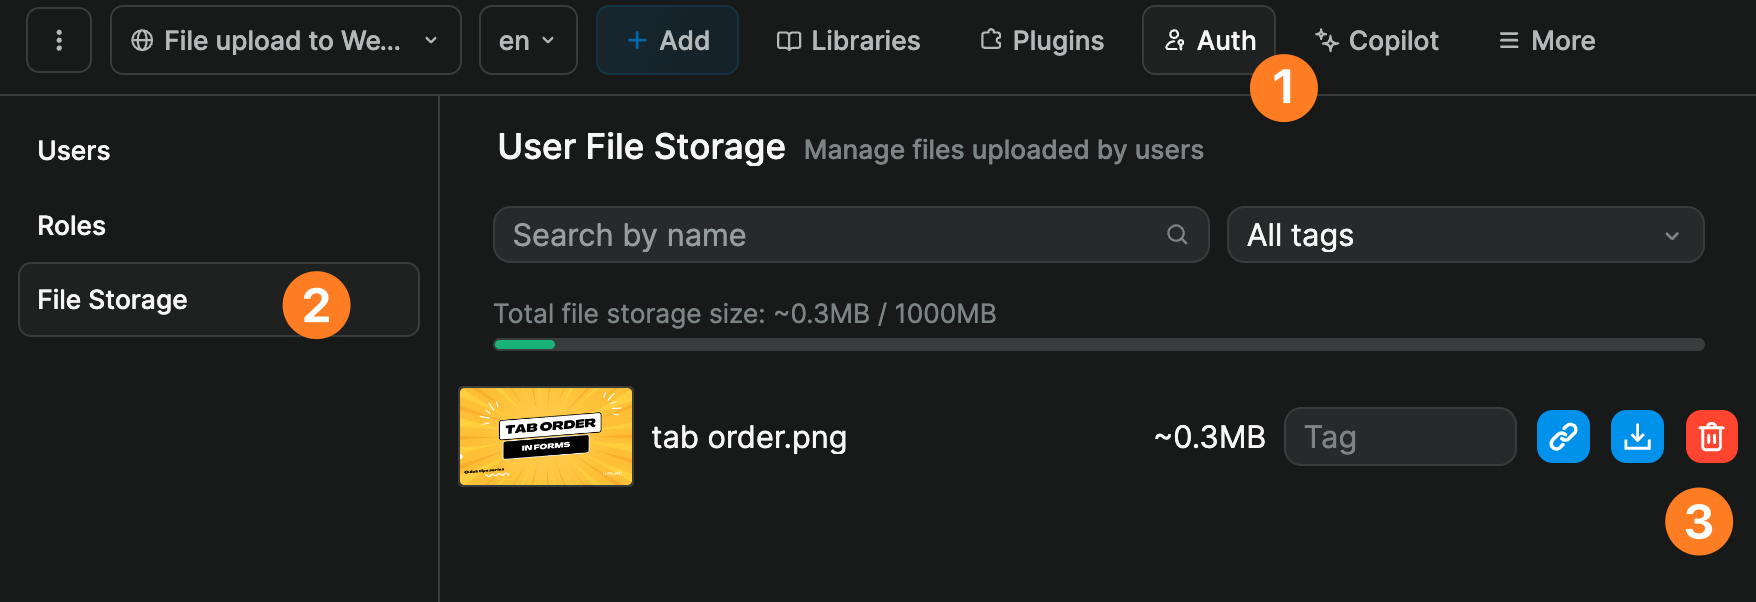Switch to the Roles section
1756x602 pixels.
click(x=71, y=225)
